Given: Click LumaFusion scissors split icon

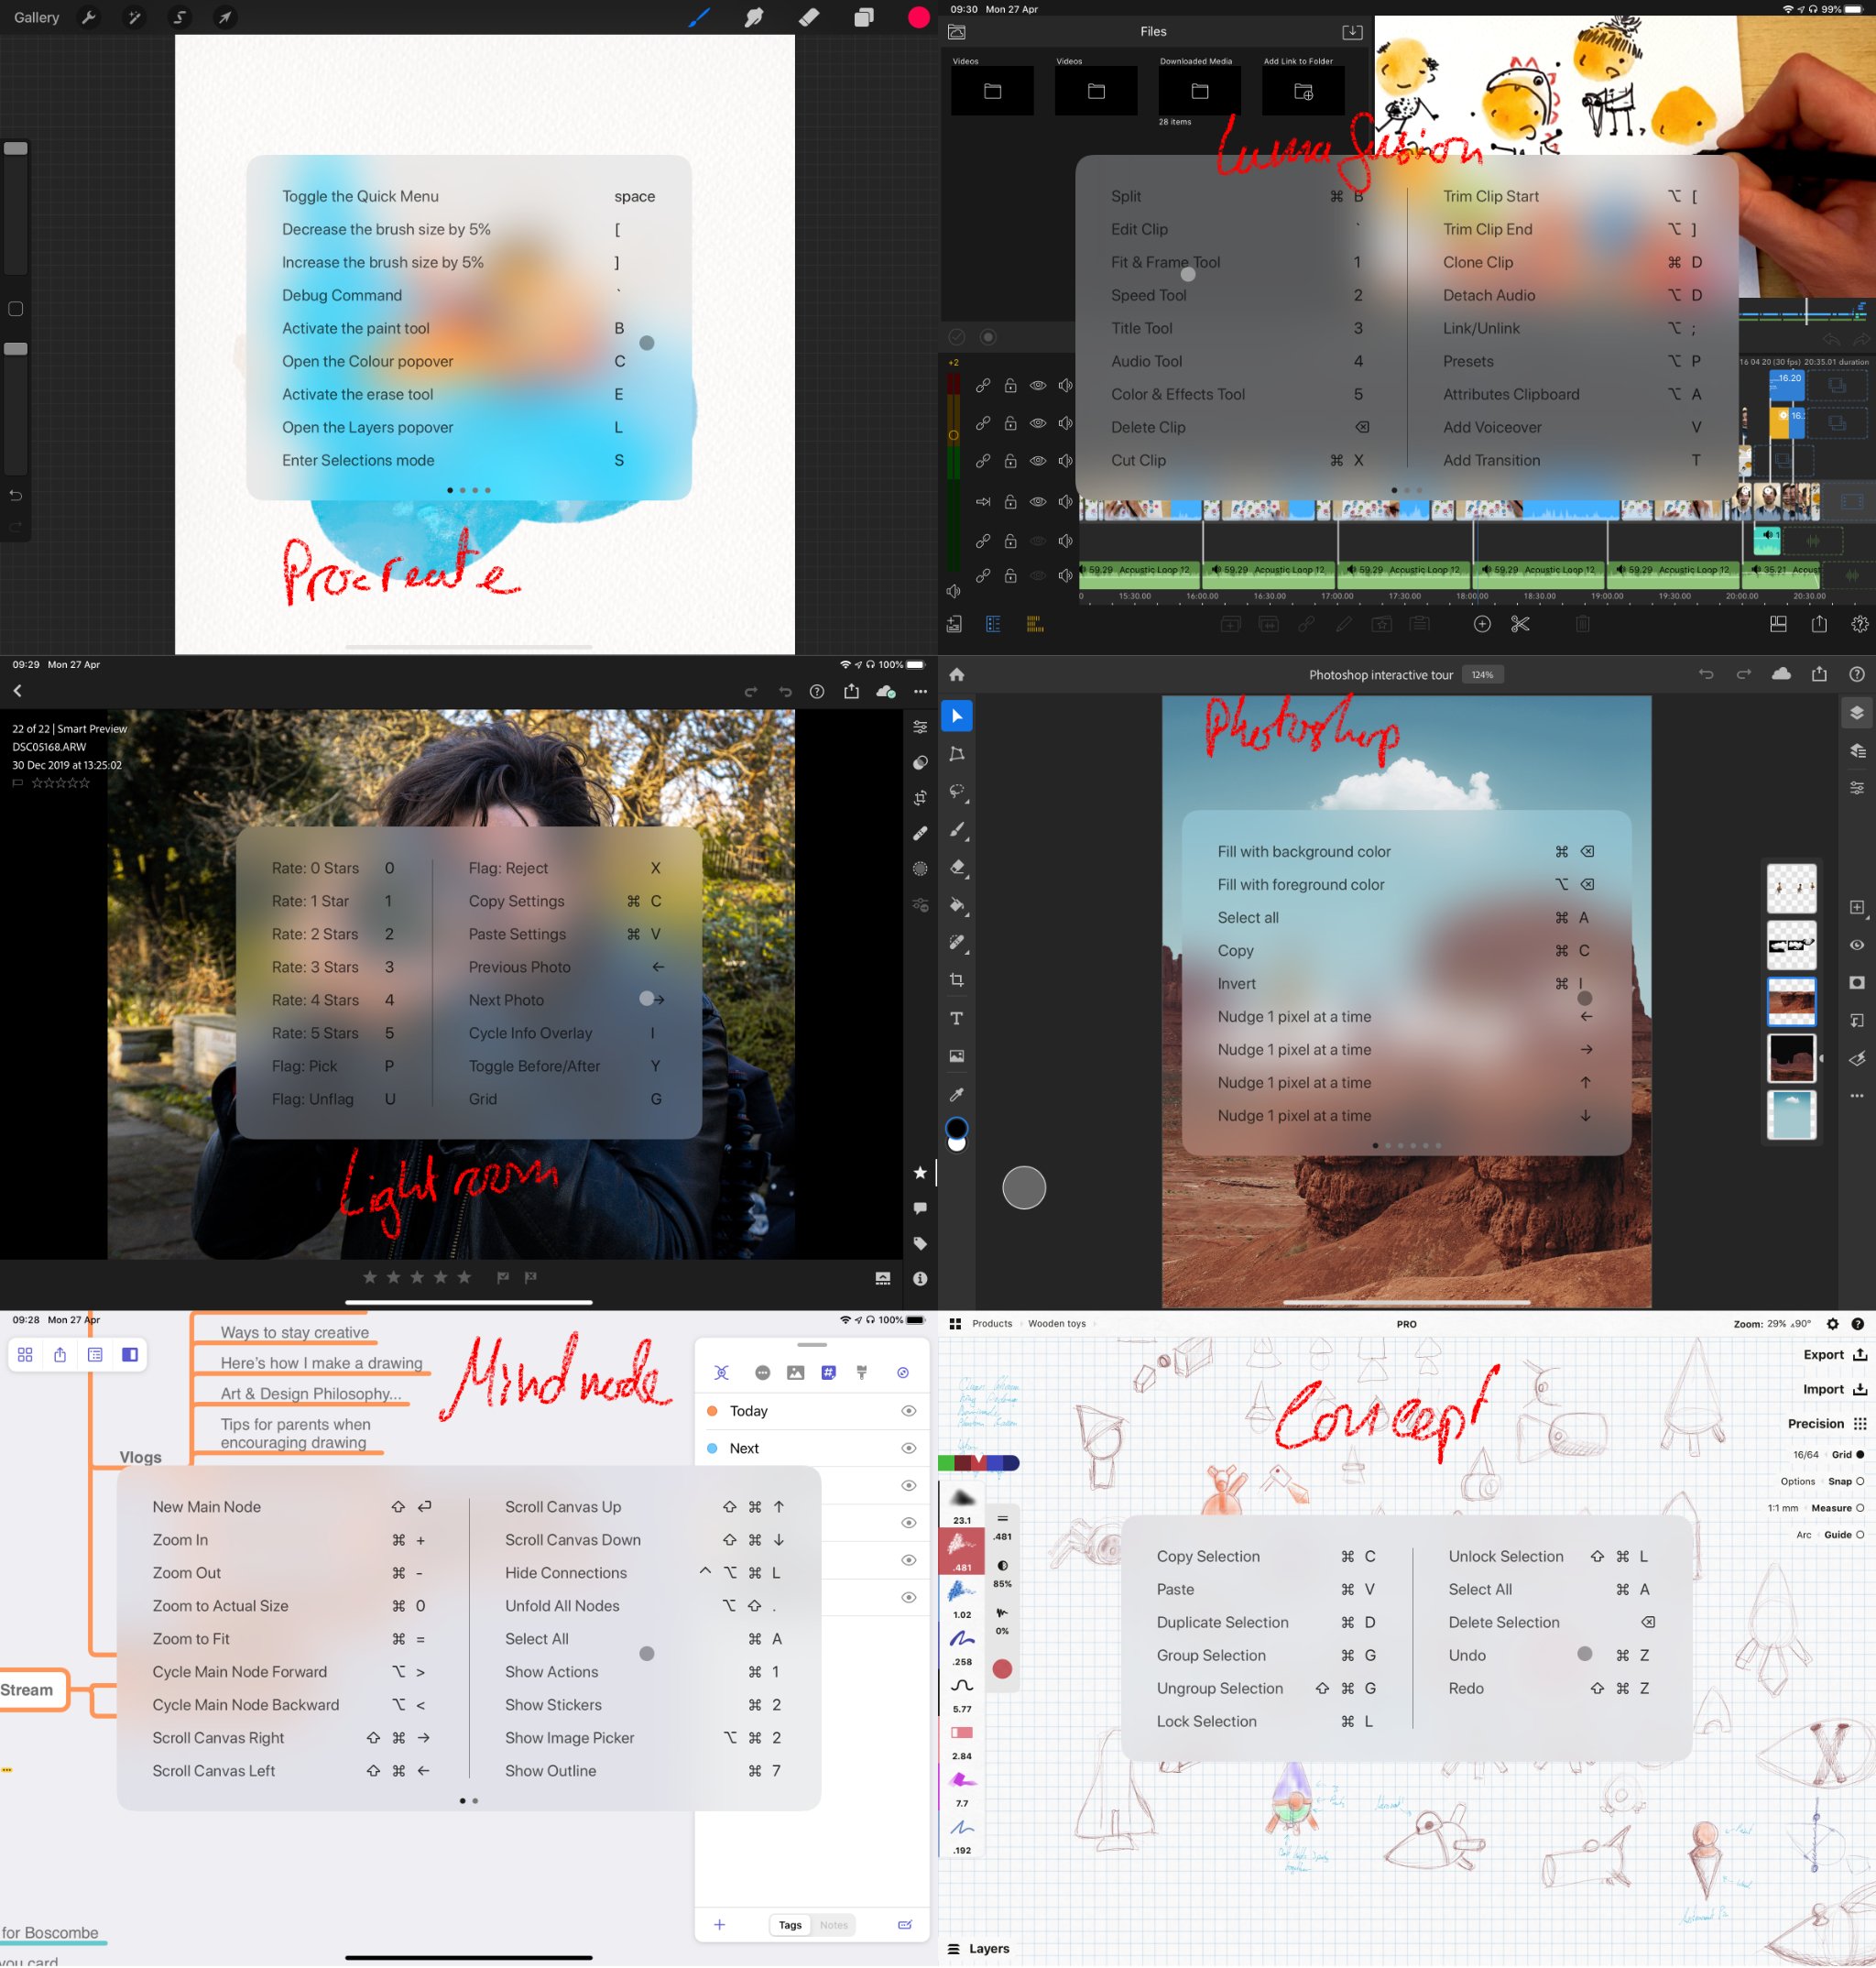Looking at the screenshot, I should pos(1520,624).
